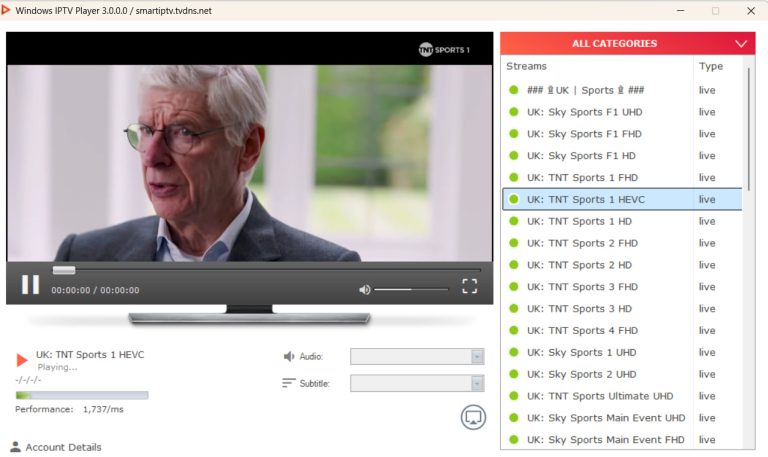The height and width of the screenshot is (457, 768).
Task: Select UK: Sky Sports 2 UHD stream
Action: pyautogui.click(x=622, y=374)
